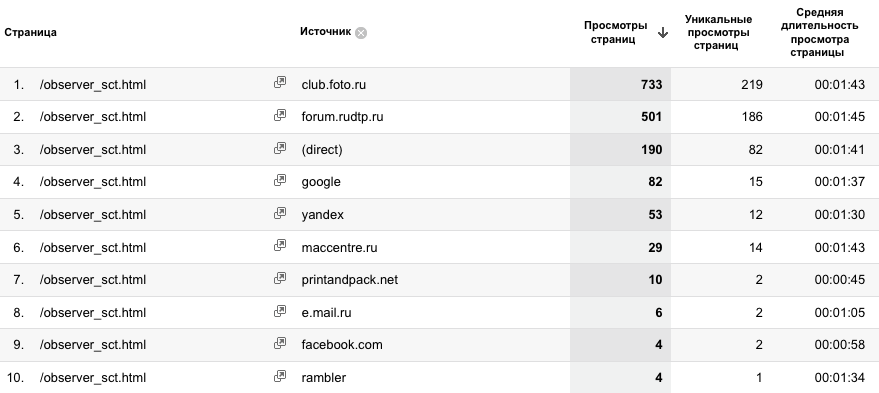Open external page icon in yandex row
This screenshot has height=393, width=879.
tap(280, 213)
